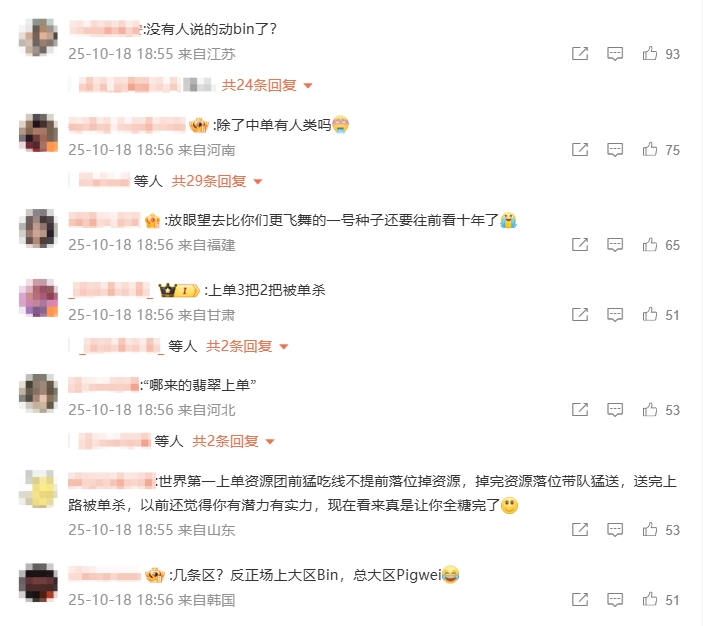Like the comment with 93 likes
Image resolution: width=703 pixels, height=626 pixels.
[x=650, y=54]
